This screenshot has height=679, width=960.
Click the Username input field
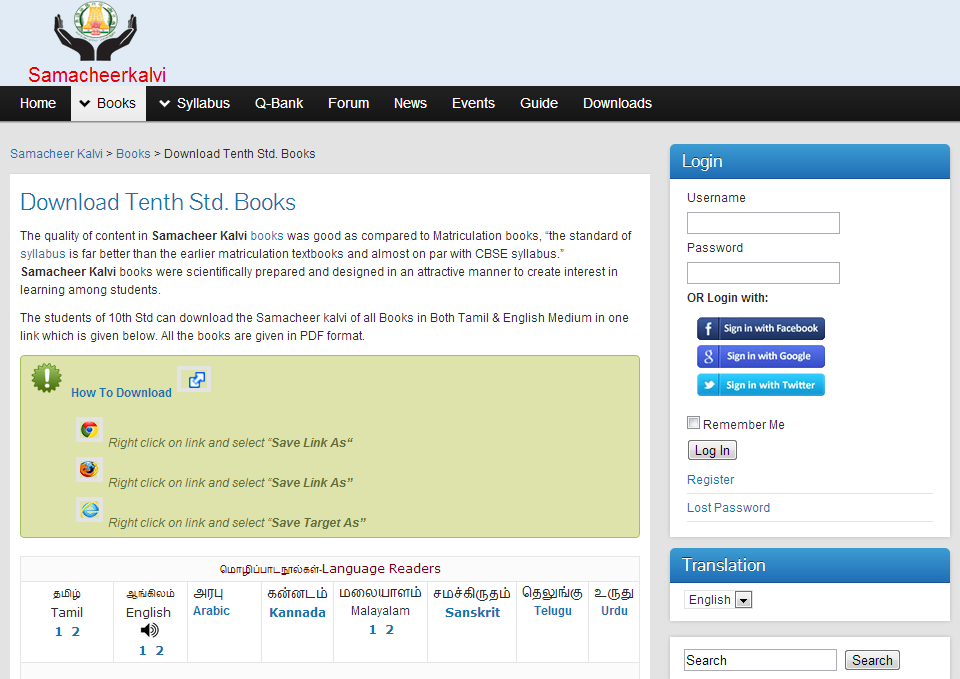(x=763, y=223)
